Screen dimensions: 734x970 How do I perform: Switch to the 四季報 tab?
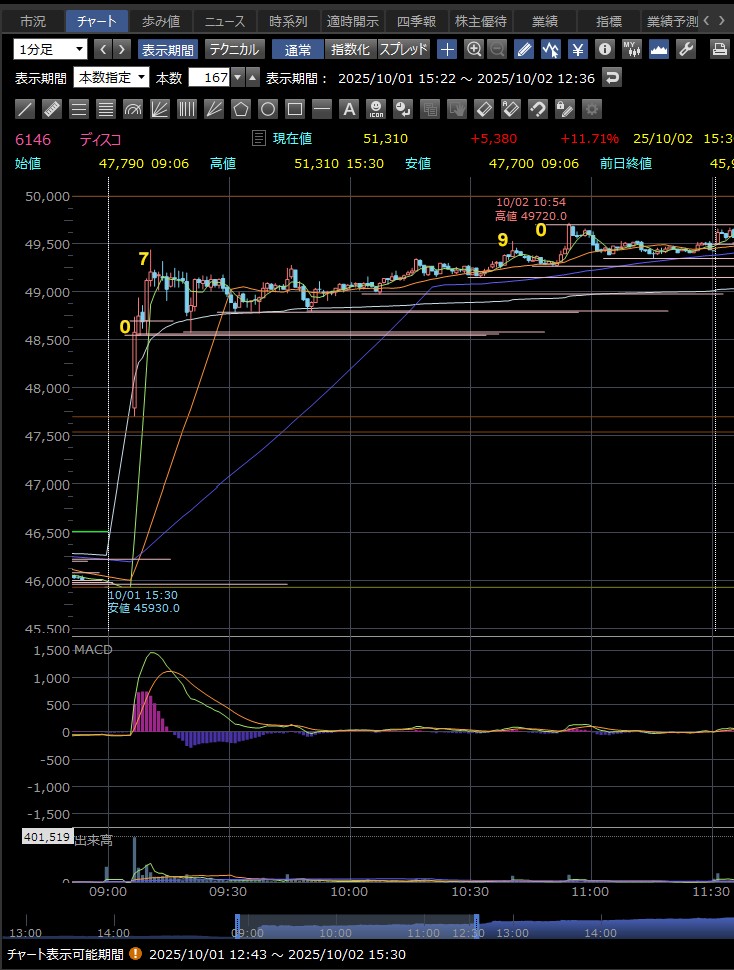pyautogui.click(x=416, y=21)
